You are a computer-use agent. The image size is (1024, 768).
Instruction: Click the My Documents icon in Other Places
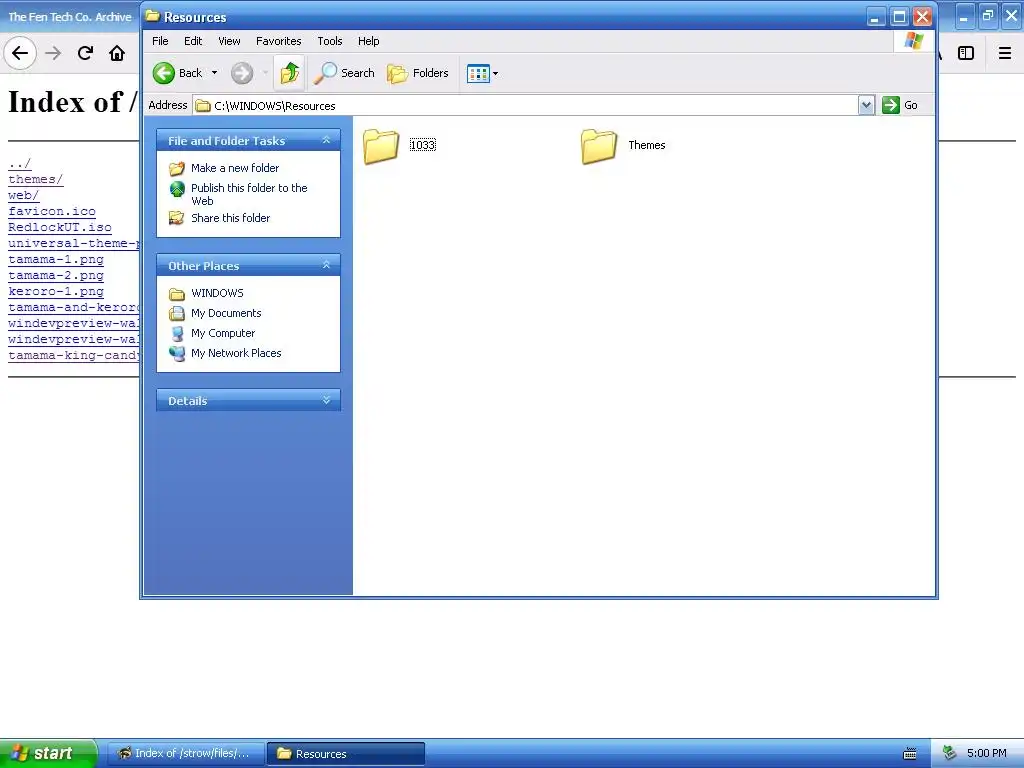177,313
